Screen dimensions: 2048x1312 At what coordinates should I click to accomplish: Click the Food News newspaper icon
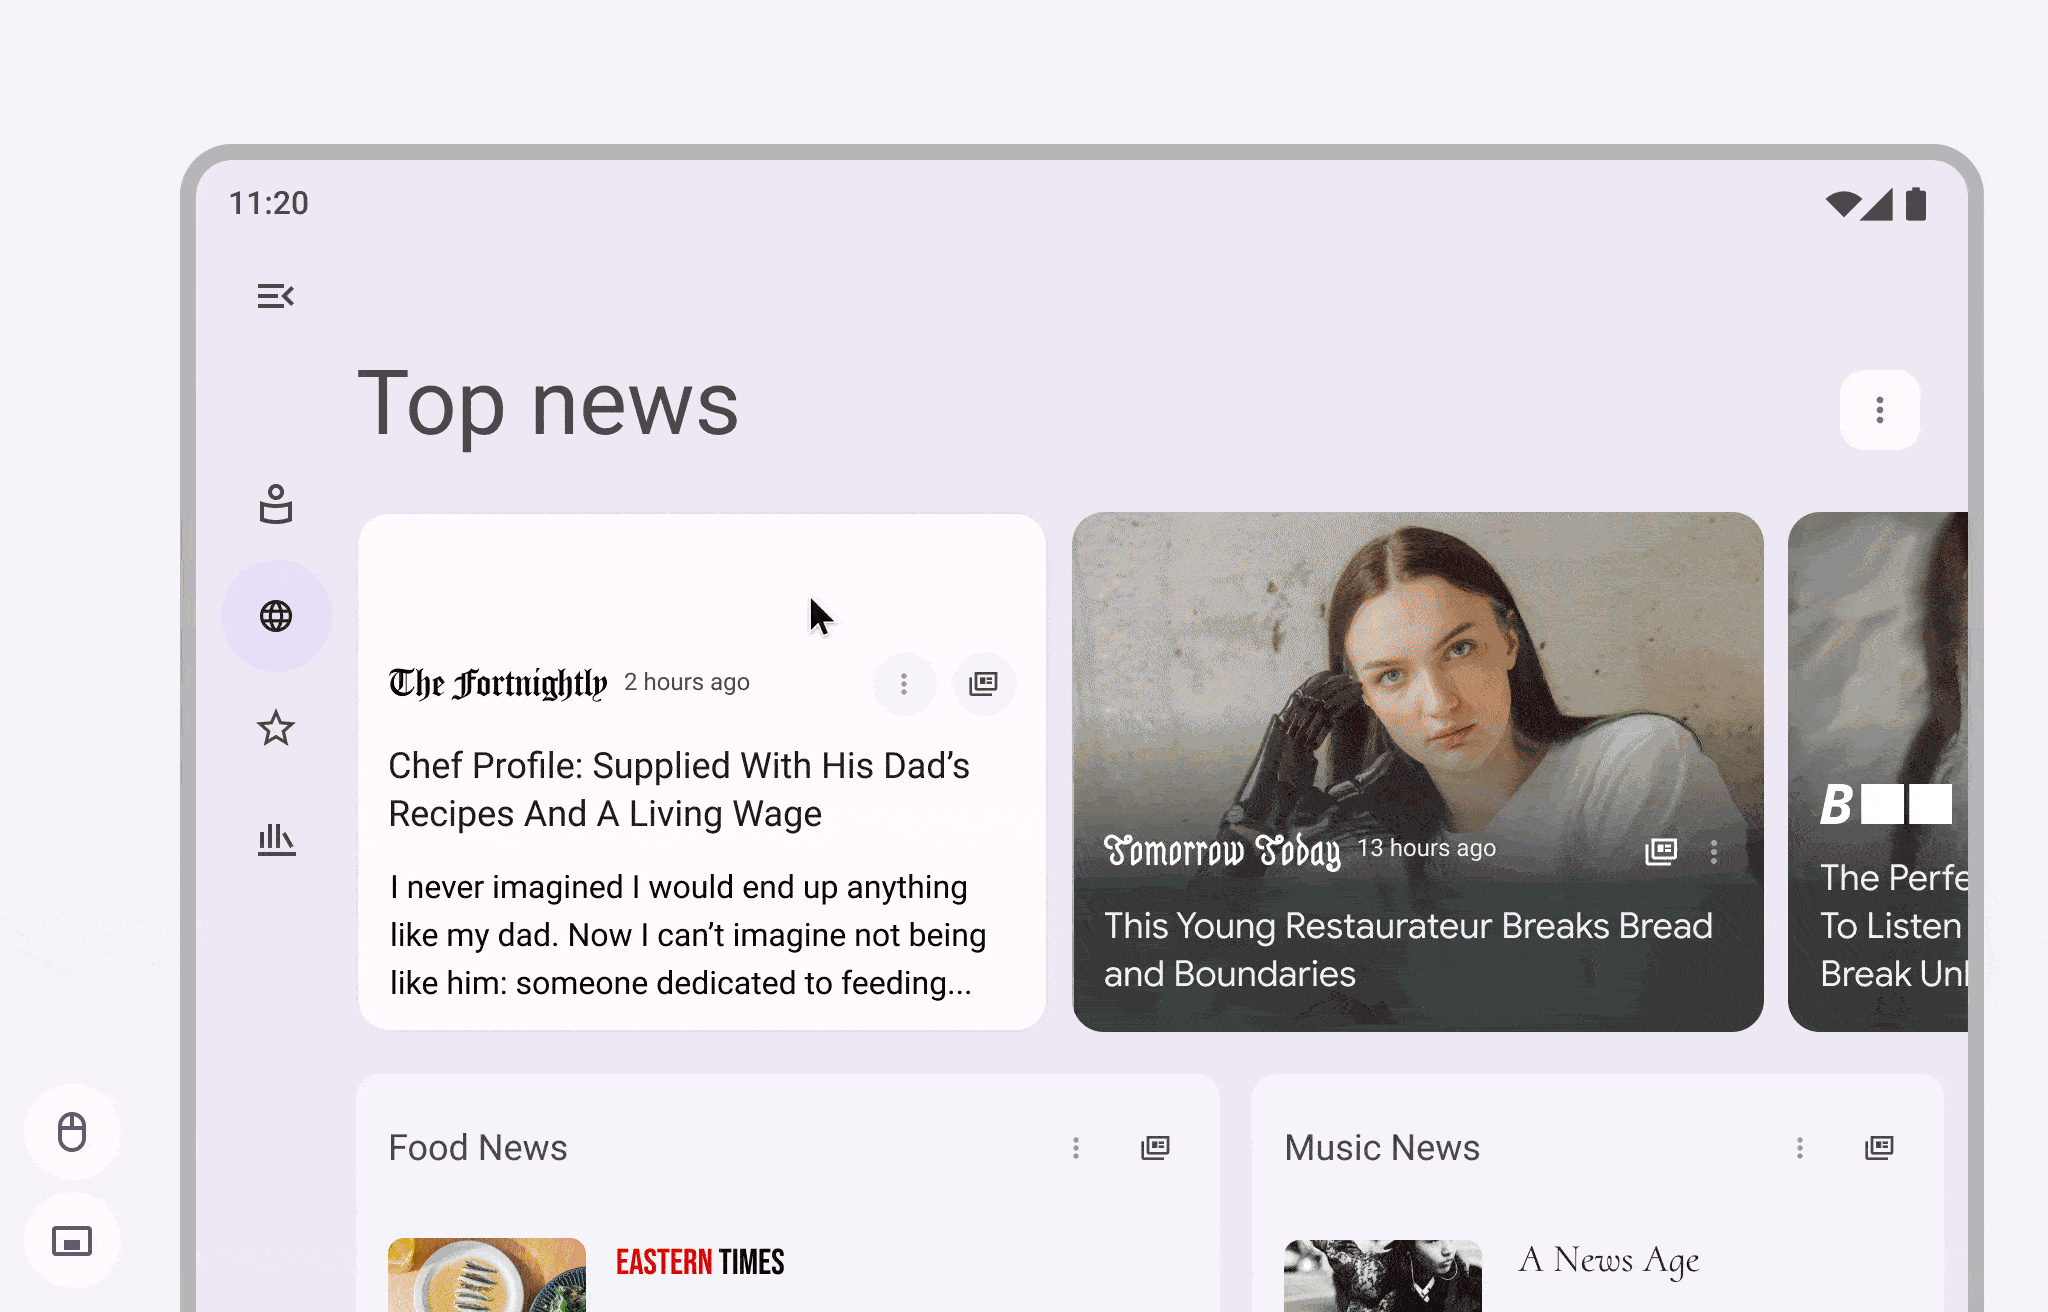point(1155,1148)
